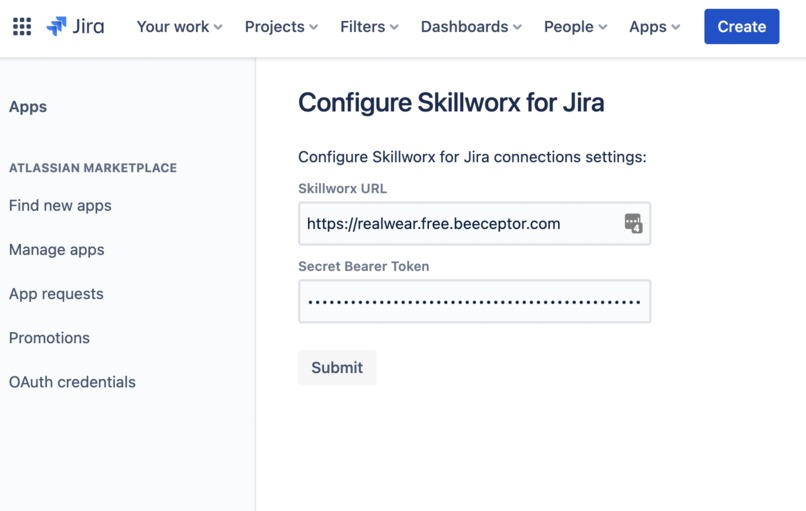Focus the Skillworx URL field
Viewport: 806px width, 511px height.
474,224
